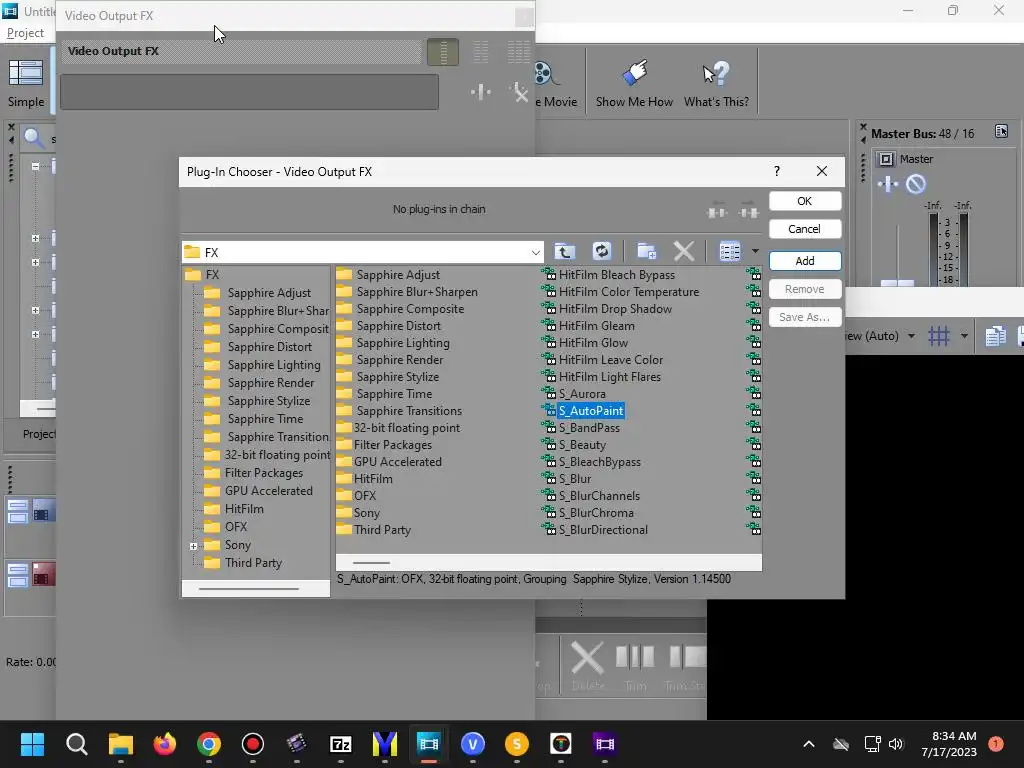
Task: Click the Up One Level folder icon
Action: point(565,251)
